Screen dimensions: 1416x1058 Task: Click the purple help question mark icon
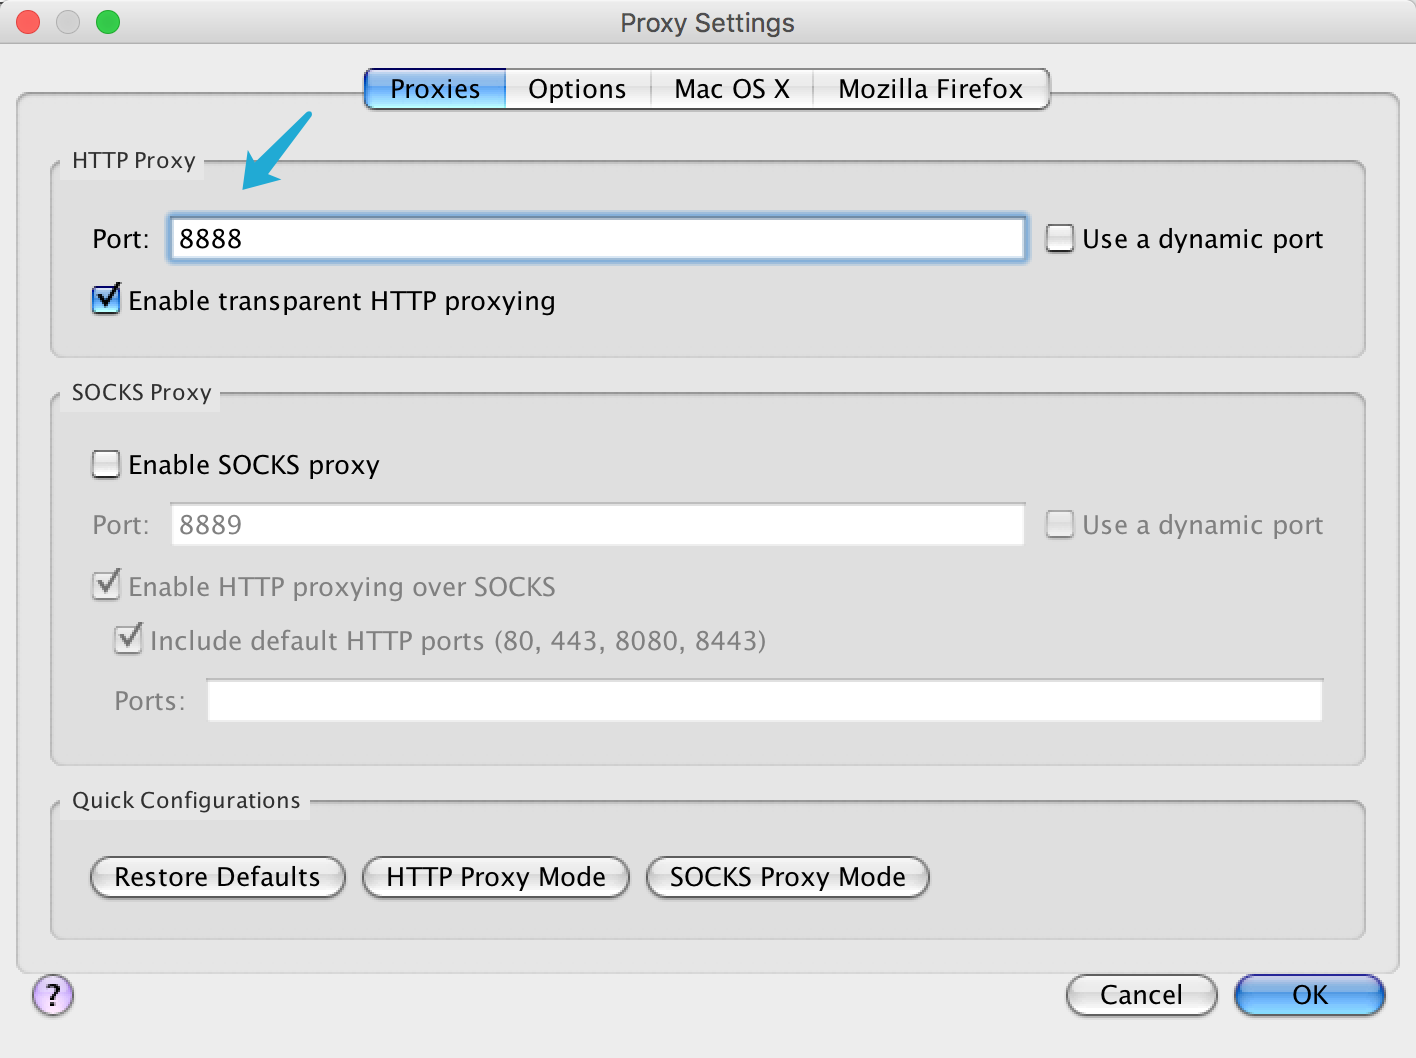tap(53, 995)
